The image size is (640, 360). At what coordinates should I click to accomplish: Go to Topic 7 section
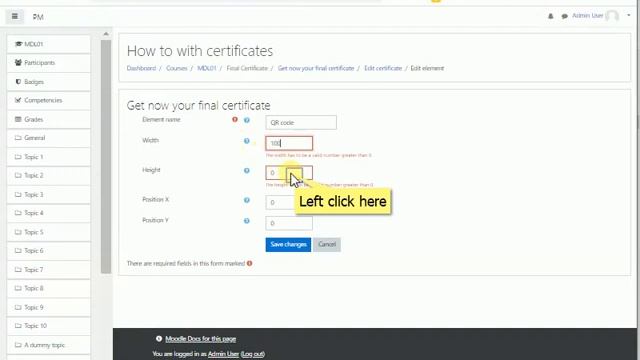49,270
